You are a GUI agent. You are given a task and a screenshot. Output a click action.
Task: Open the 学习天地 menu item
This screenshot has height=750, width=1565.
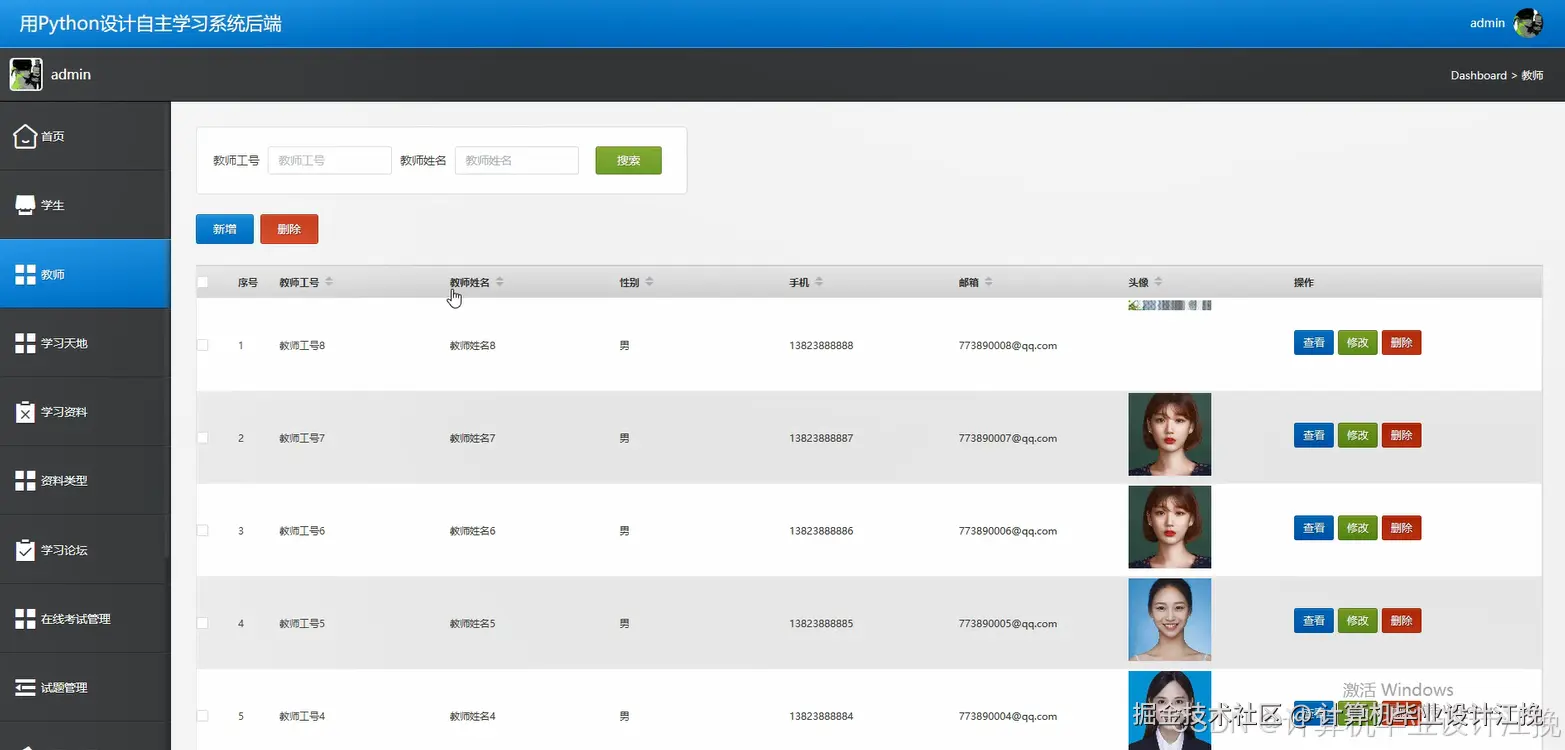click(85, 343)
